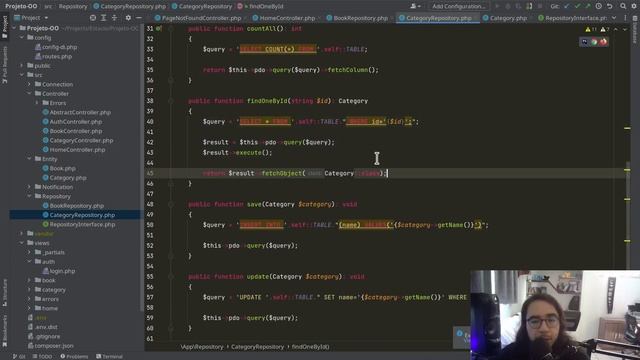Viewport: 640px width, 360px height.
Task: Collapse the config folder
Action: (22, 38)
